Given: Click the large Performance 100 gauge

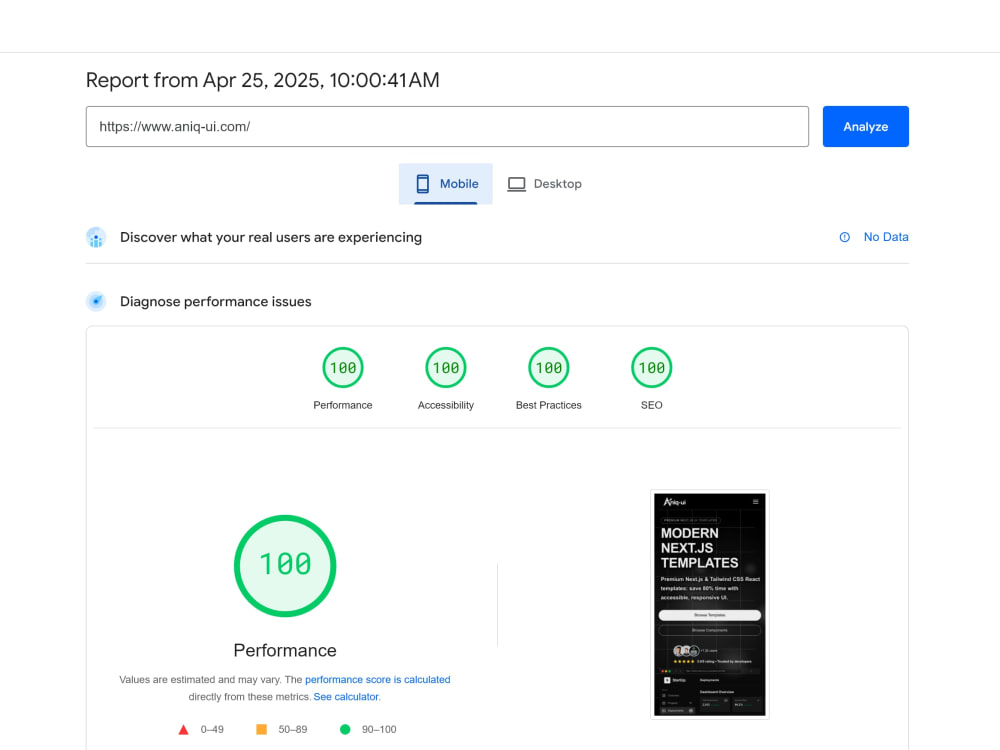Looking at the screenshot, I should coord(285,566).
